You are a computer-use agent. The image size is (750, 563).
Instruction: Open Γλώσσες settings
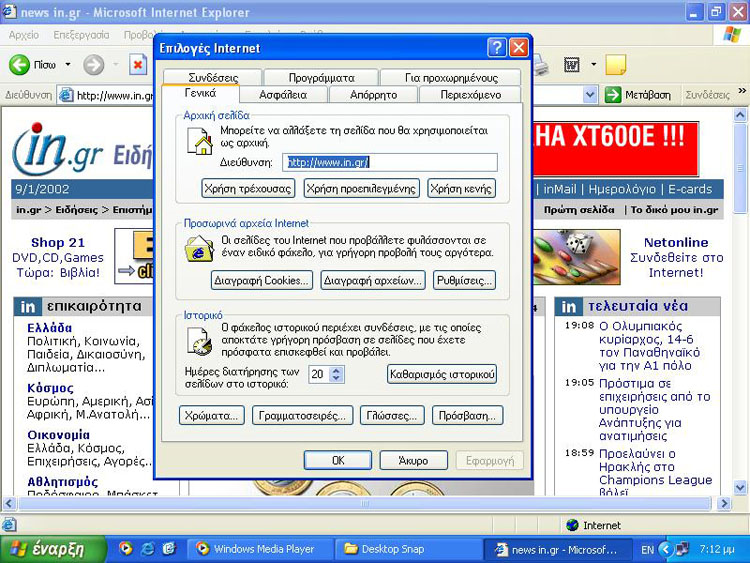392,416
